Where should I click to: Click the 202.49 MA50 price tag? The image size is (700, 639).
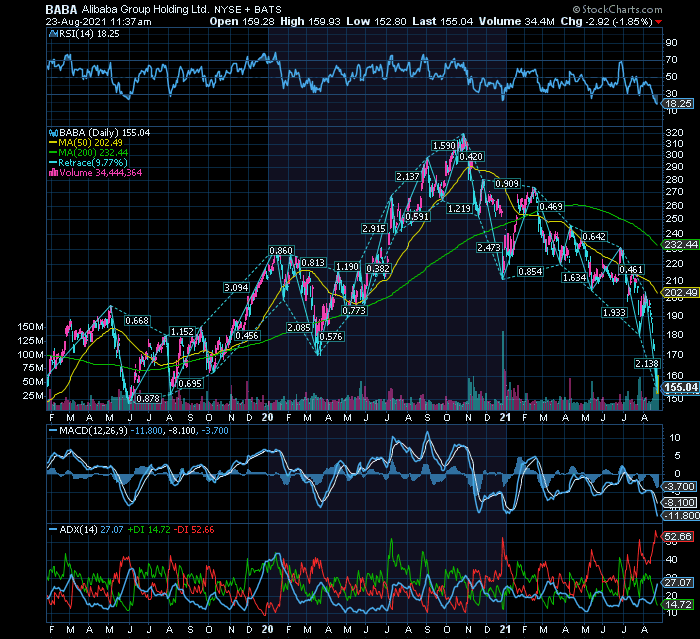tap(680, 293)
